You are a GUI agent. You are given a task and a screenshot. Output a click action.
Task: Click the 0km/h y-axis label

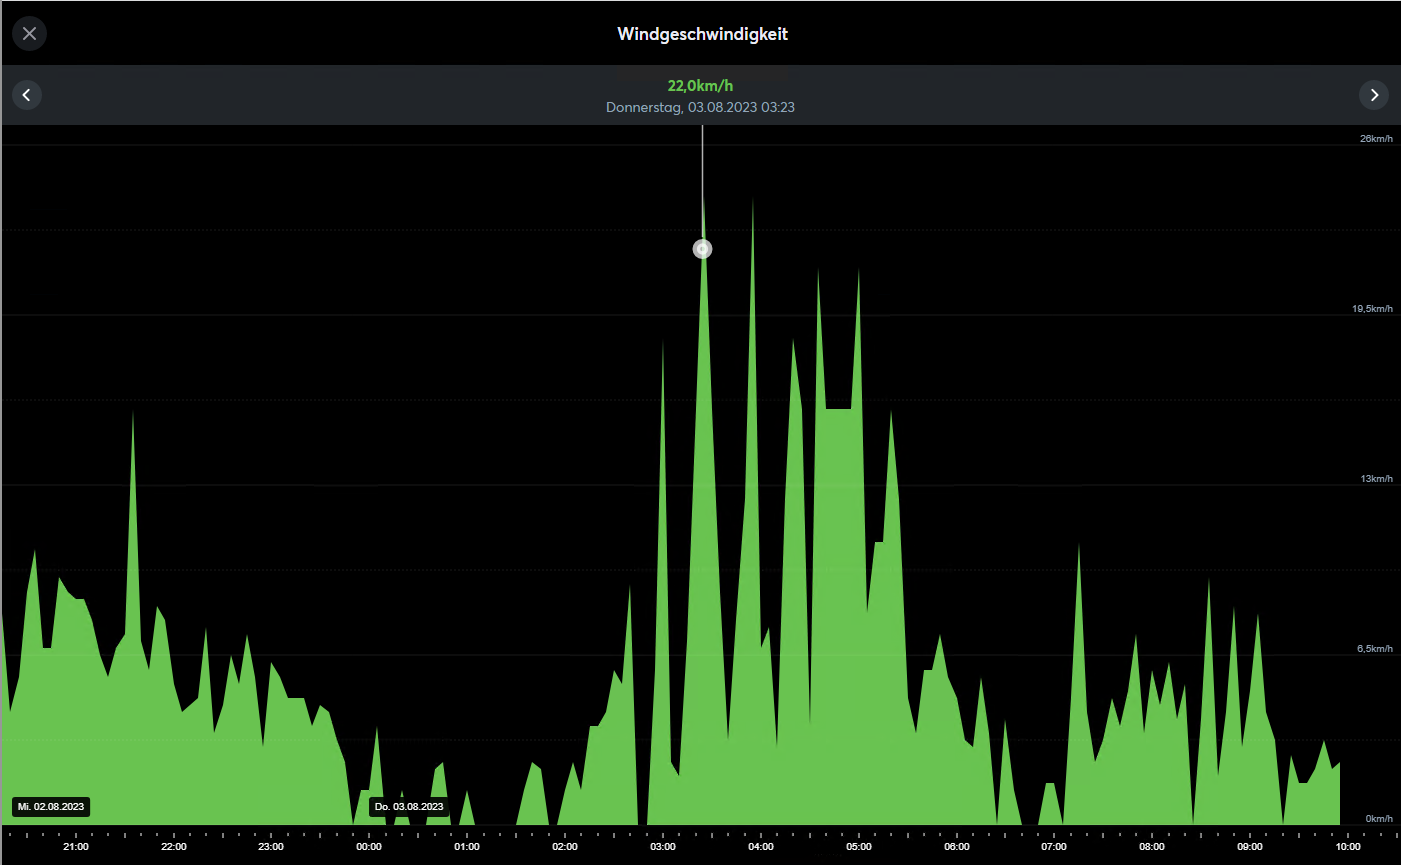(x=1379, y=819)
